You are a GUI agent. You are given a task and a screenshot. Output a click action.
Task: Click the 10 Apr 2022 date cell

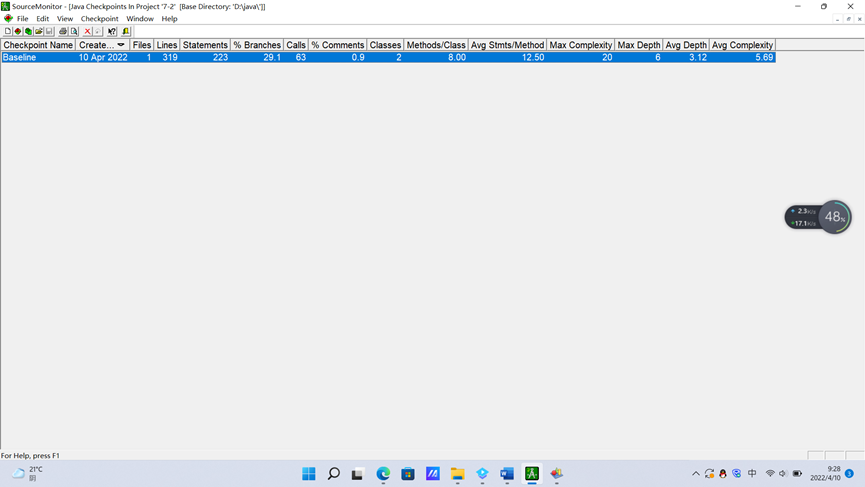103,57
